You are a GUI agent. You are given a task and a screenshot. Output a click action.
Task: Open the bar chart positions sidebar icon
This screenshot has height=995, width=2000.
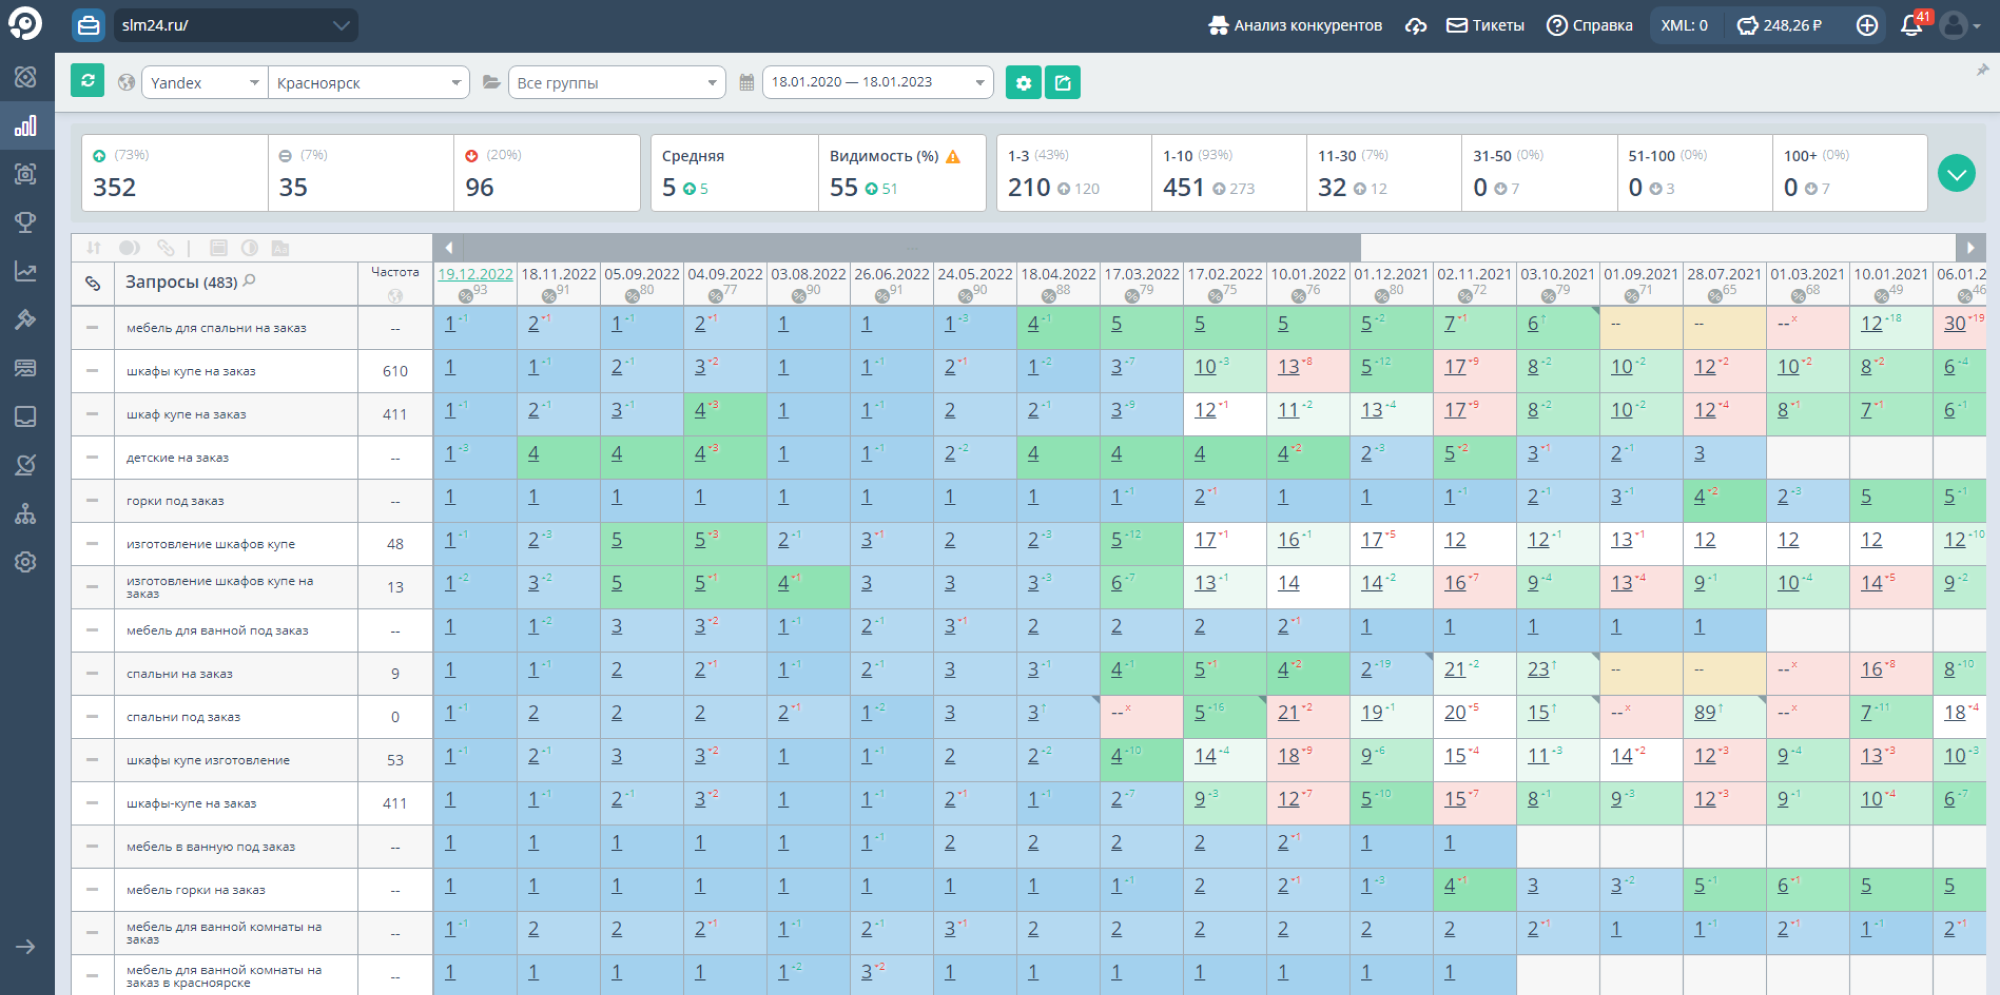tap(26, 126)
